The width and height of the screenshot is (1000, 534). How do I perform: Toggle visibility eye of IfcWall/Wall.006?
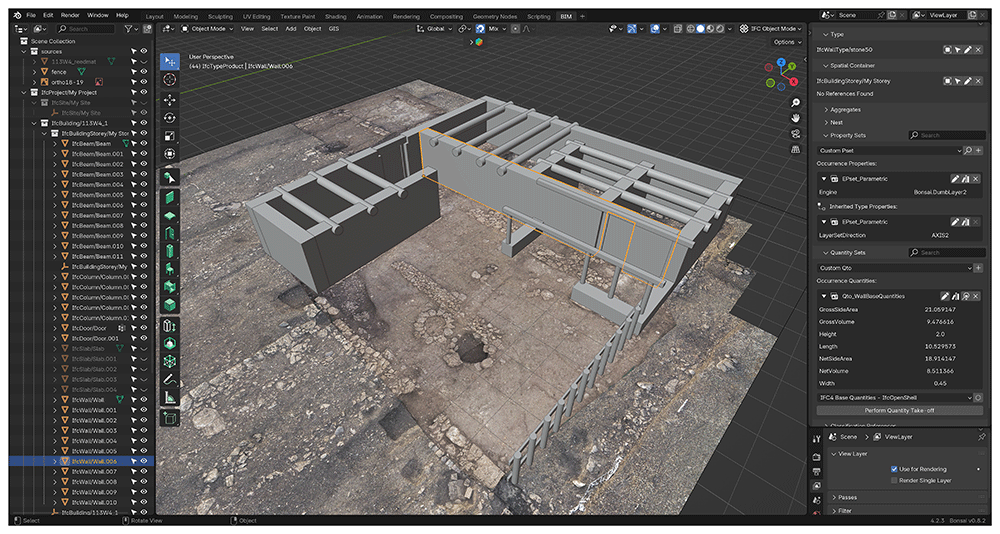[144, 461]
